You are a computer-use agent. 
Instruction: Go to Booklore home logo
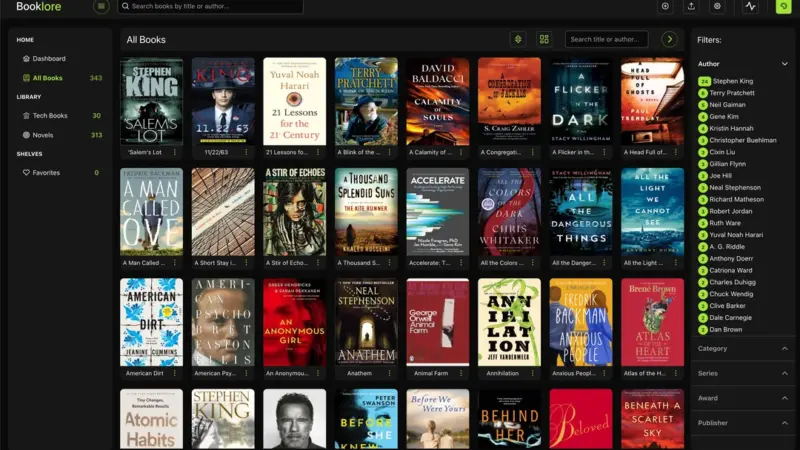39,6
